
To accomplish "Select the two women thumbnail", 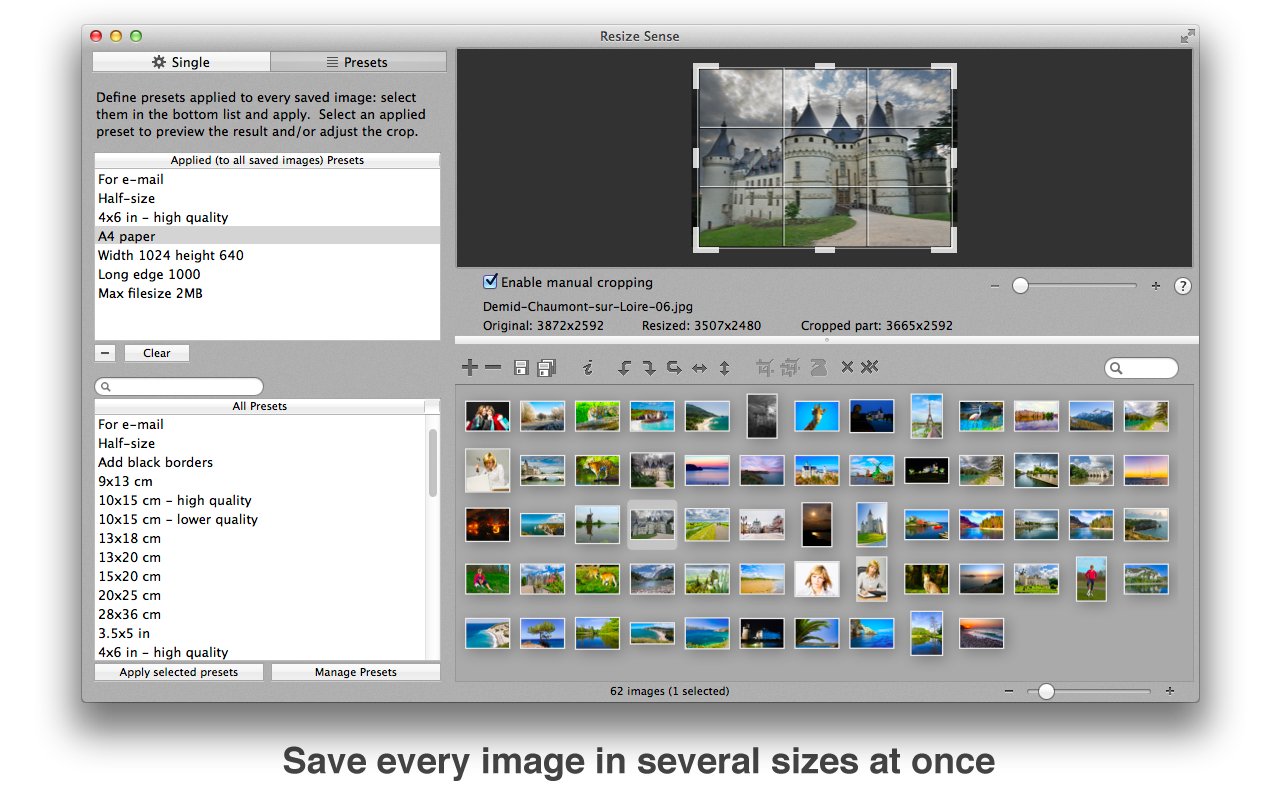I will click(x=487, y=416).
